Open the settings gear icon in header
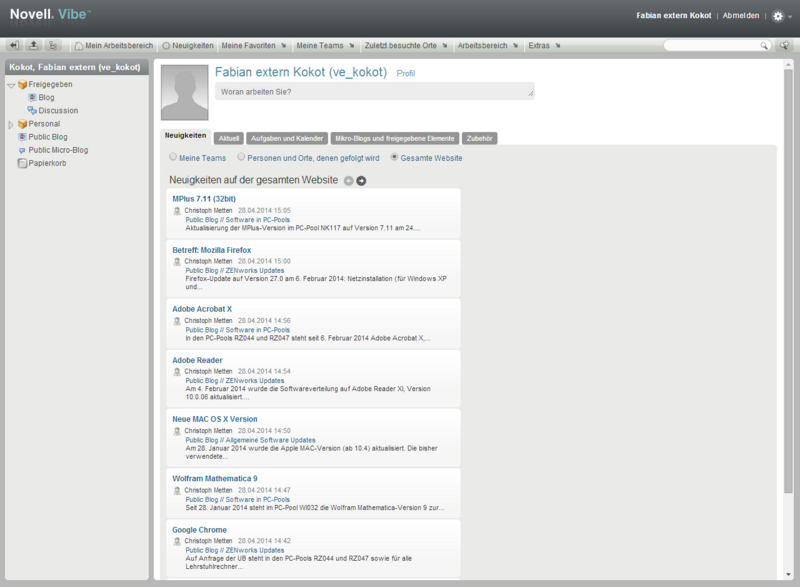 [x=778, y=16]
